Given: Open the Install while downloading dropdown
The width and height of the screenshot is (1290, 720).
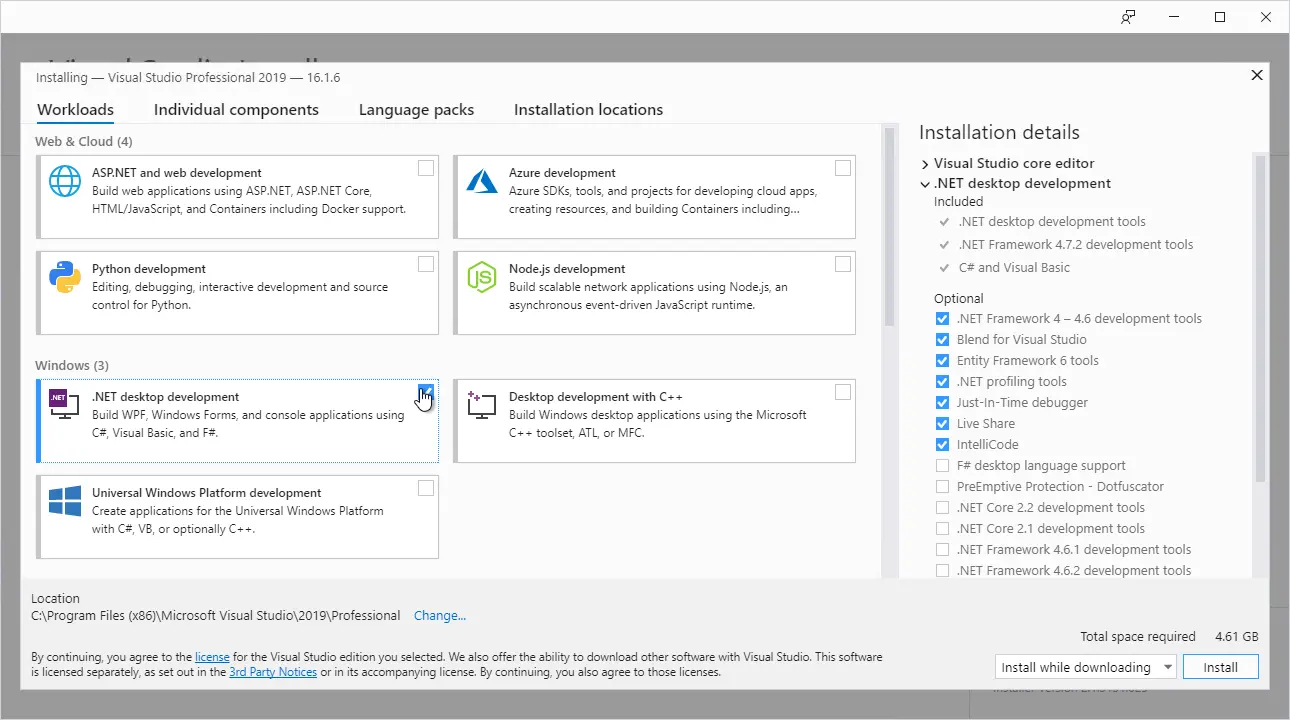Looking at the screenshot, I should pyautogui.click(x=1086, y=667).
